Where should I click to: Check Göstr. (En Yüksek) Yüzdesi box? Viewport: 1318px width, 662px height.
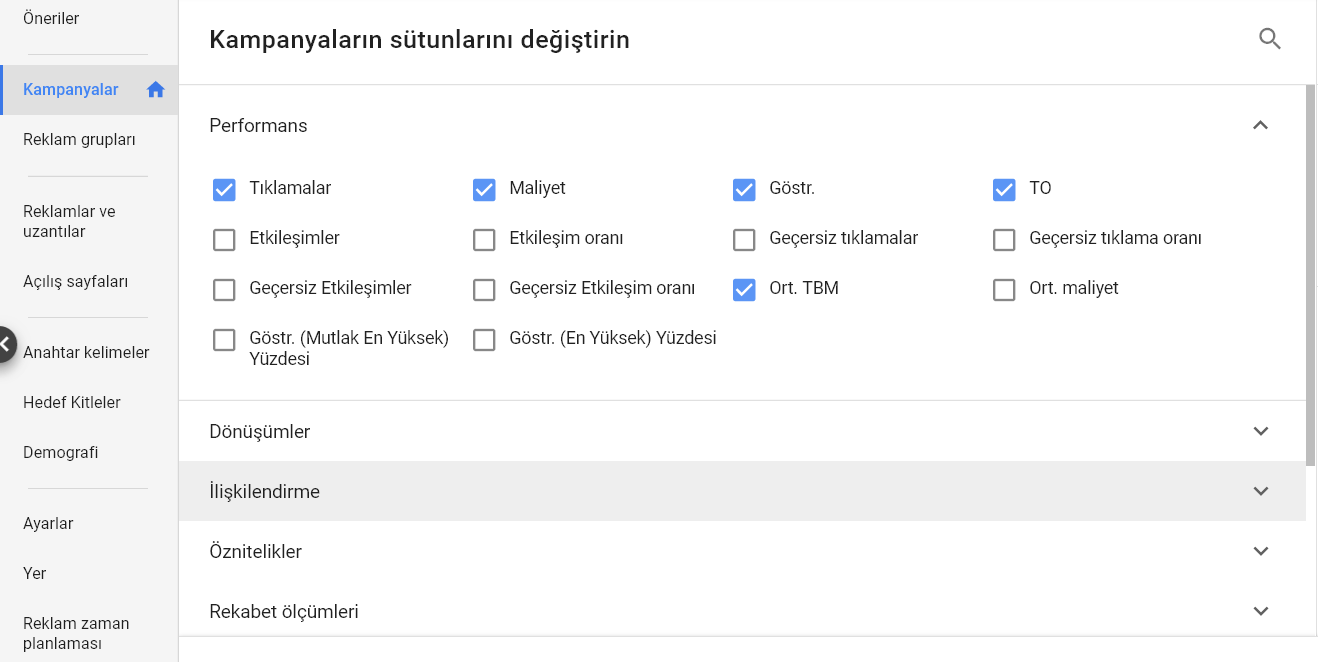coord(484,339)
